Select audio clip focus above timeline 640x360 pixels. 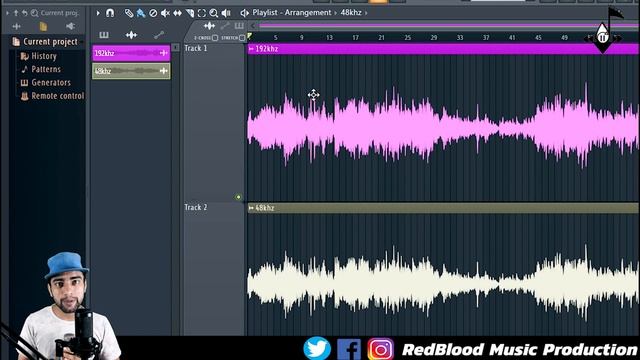[x=209, y=26]
